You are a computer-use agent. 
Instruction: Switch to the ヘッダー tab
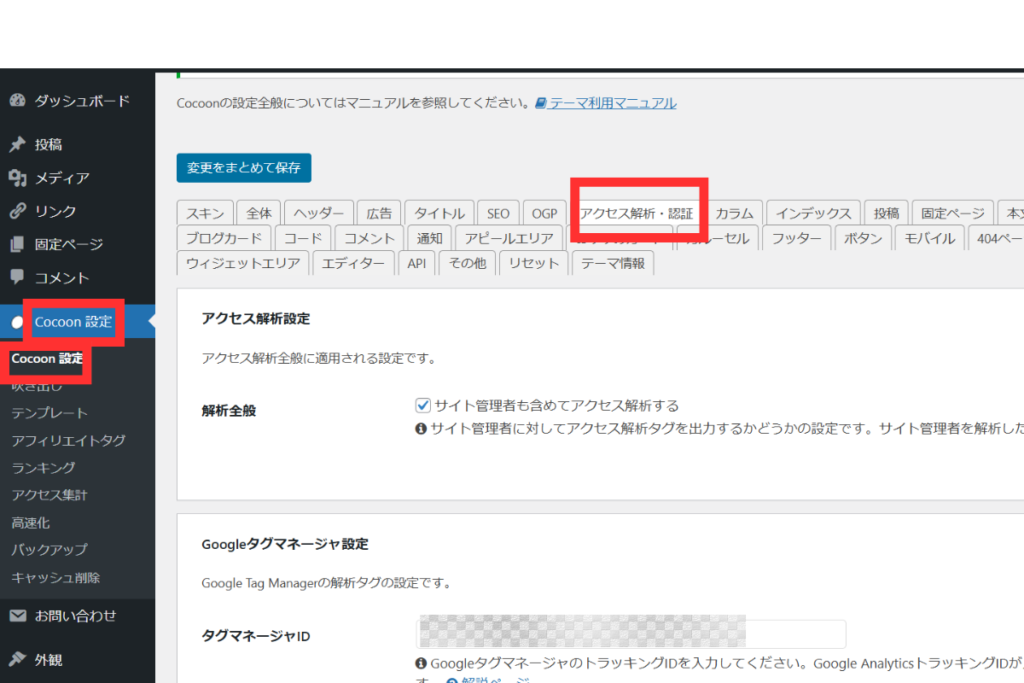319,214
